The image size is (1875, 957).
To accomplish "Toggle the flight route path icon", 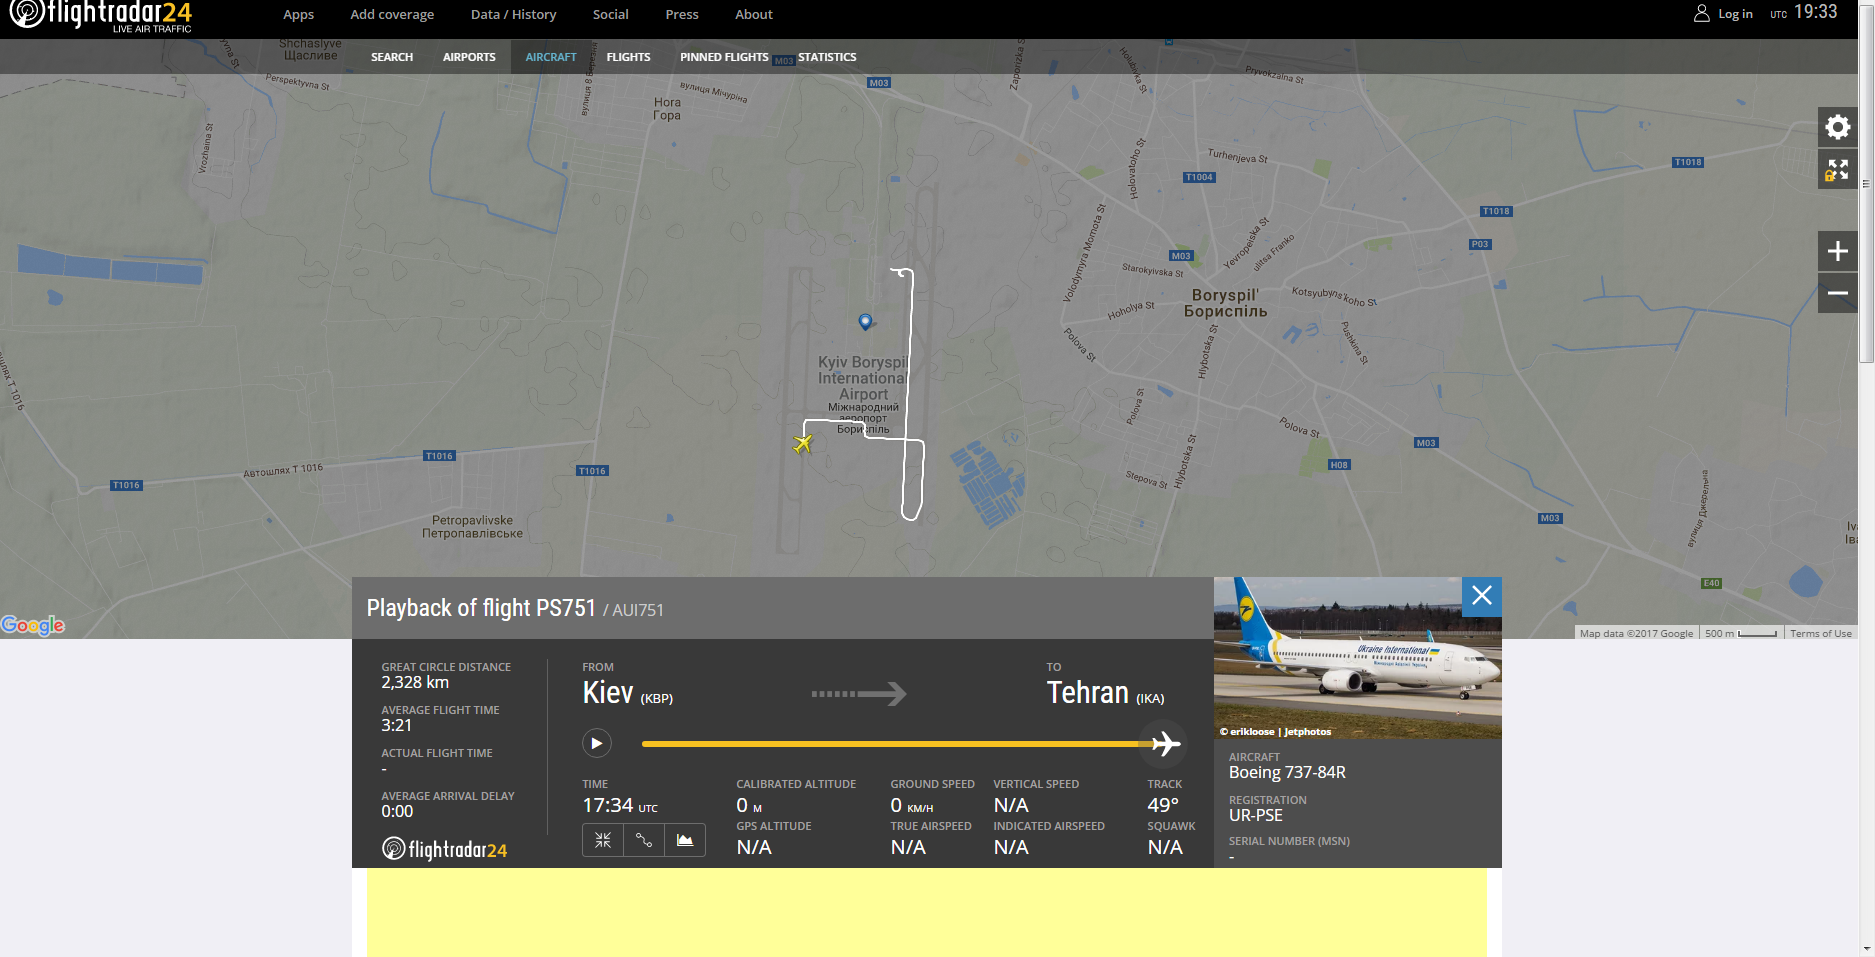I will pyautogui.click(x=644, y=840).
